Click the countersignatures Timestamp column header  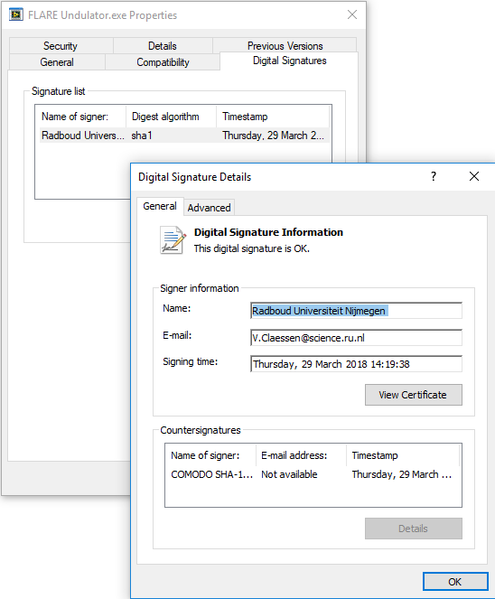pyautogui.click(x=403, y=455)
